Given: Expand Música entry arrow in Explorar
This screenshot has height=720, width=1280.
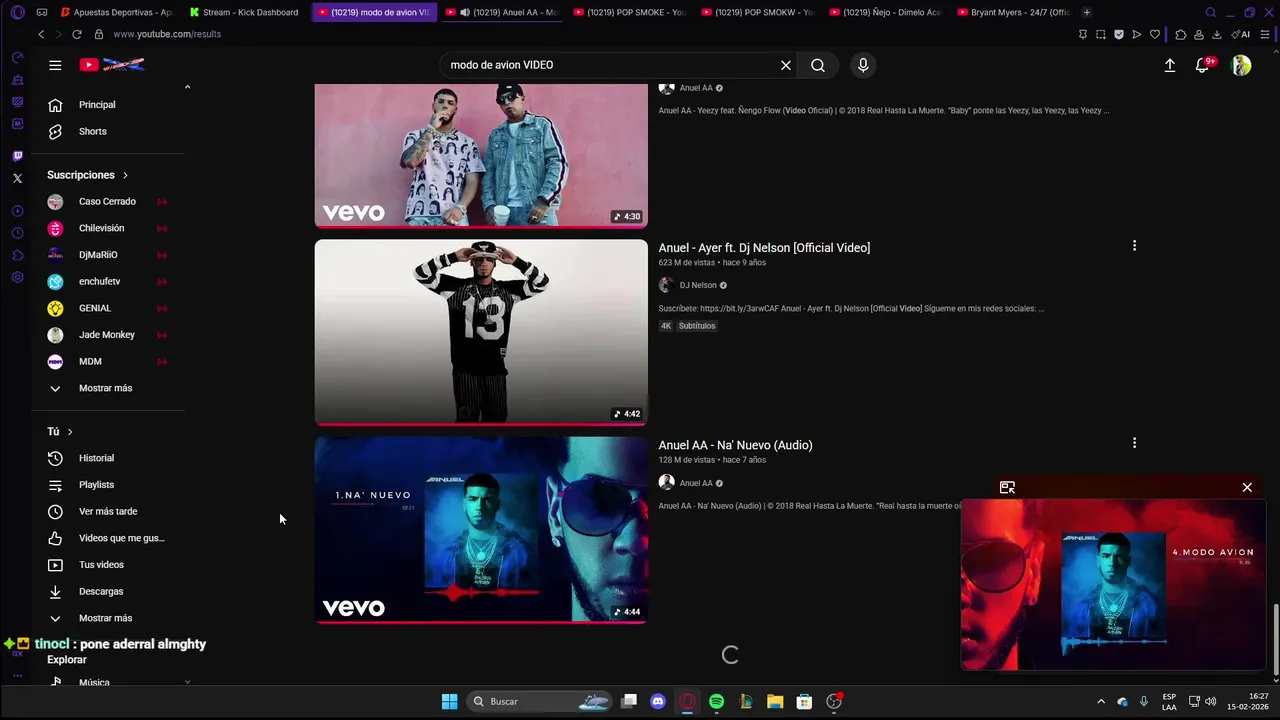Looking at the screenshot, I should (188, 682).
